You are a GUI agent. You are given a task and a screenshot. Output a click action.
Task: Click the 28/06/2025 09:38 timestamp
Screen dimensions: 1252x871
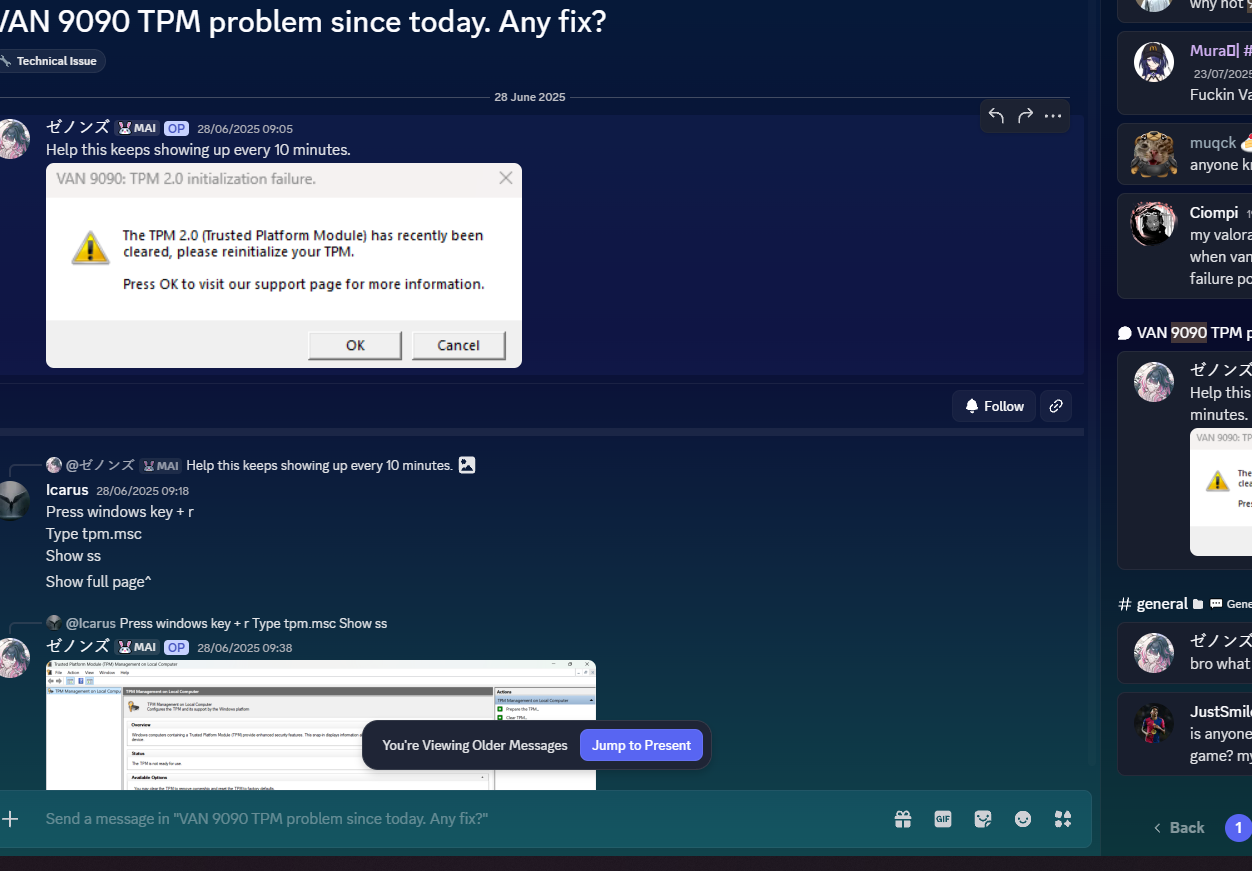tap(245, 648)
